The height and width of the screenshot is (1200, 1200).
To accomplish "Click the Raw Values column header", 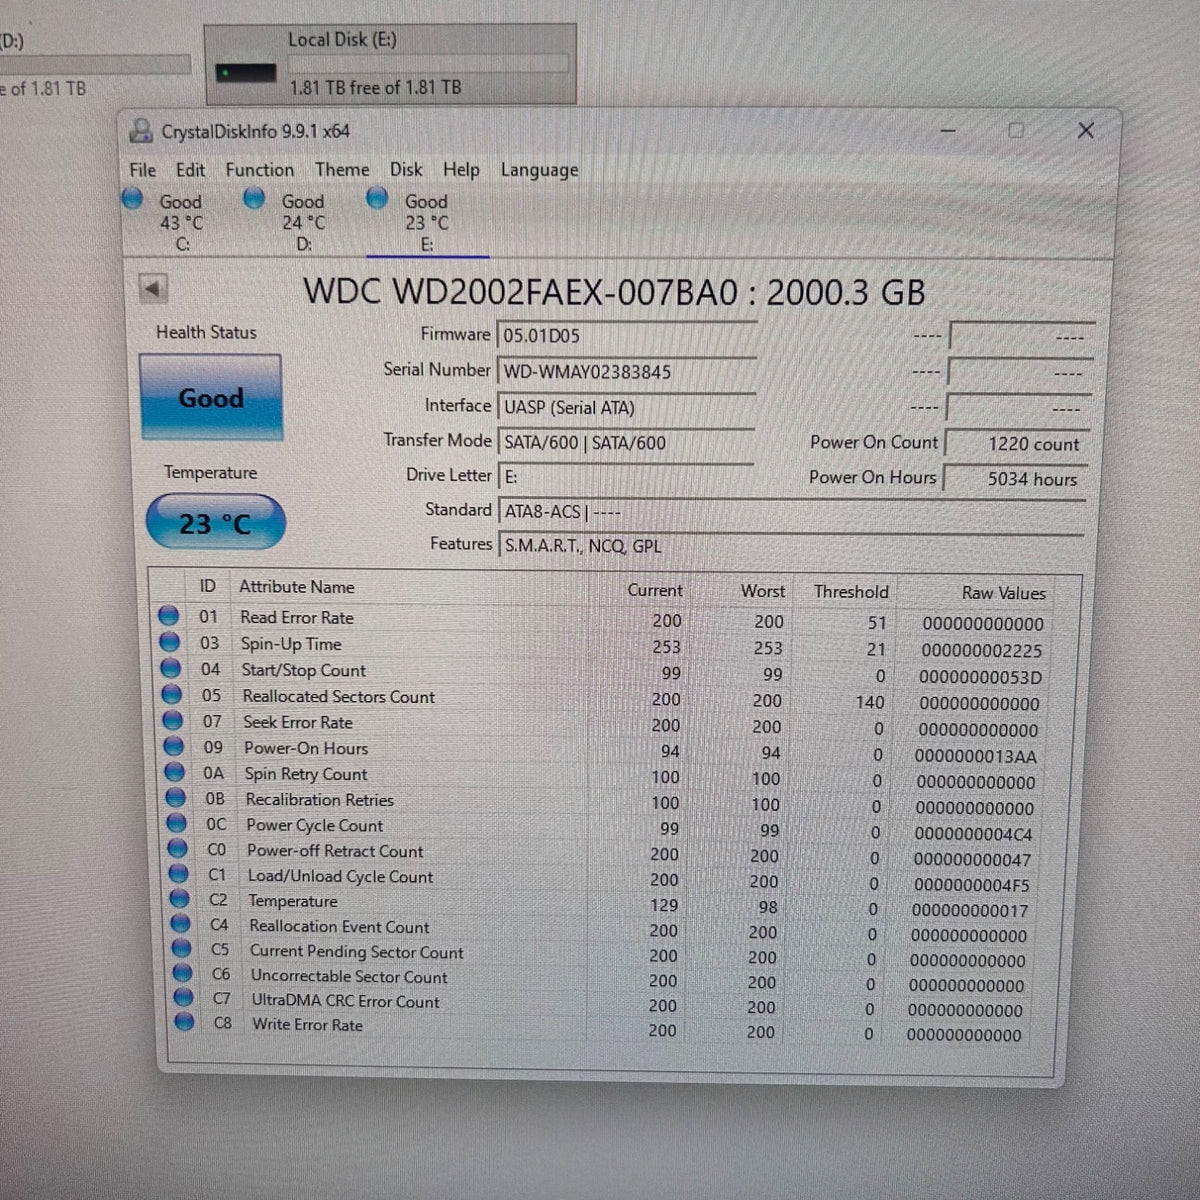I will tap(1003, 593).
